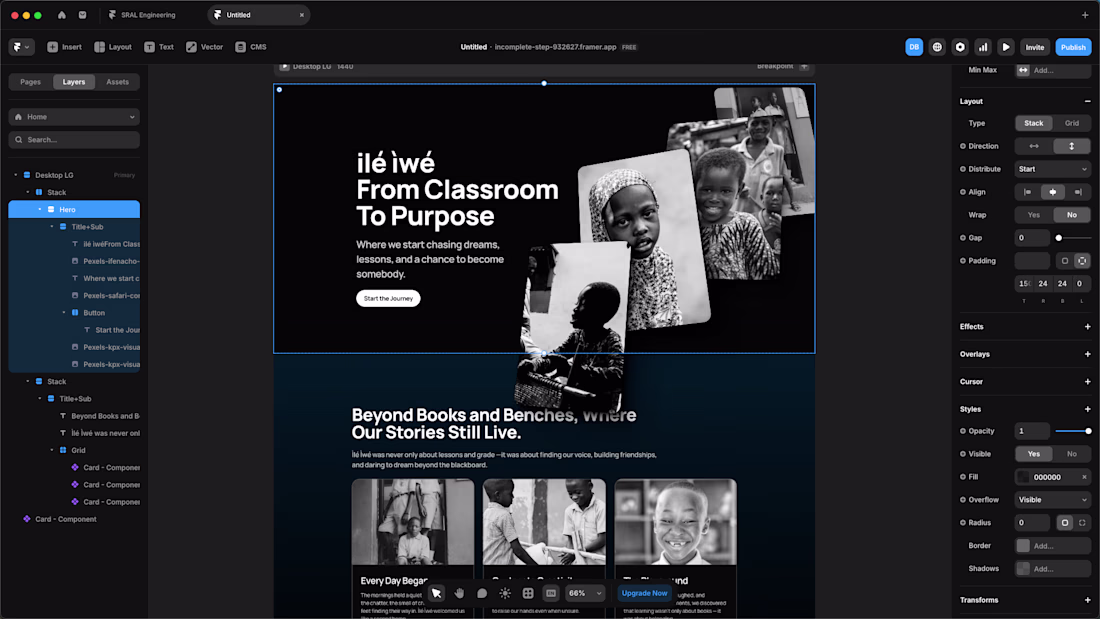Switch to the Assets tab
The image size is (1100, 619).
click(117, 82)
